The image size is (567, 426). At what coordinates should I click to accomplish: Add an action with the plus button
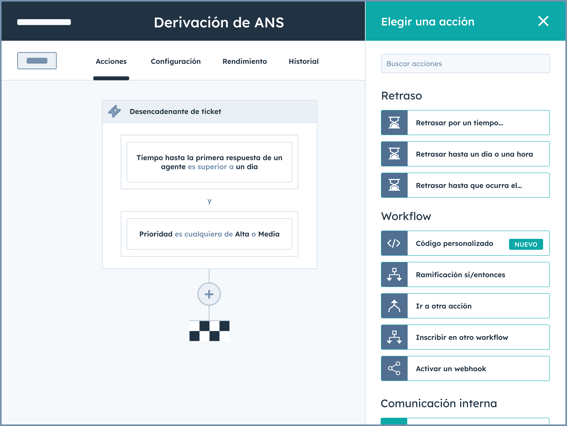click(209, 294)
